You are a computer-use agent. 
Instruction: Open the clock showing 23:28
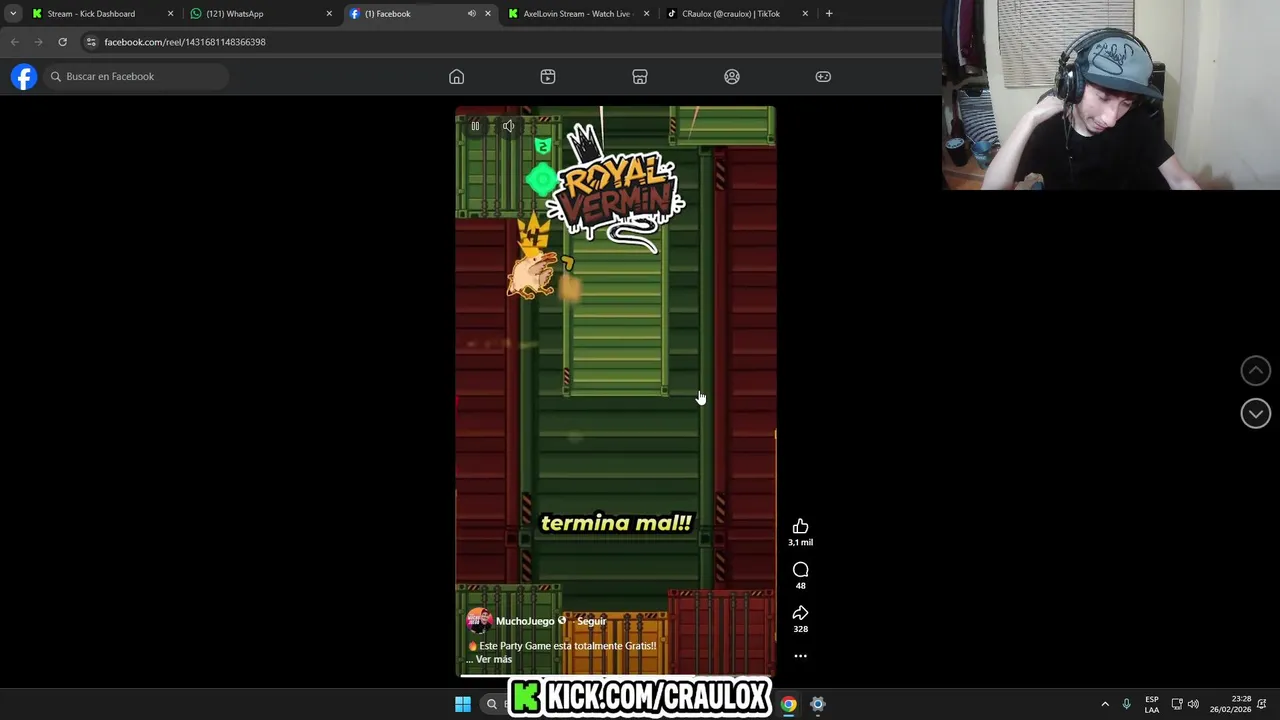(1230, 704)
